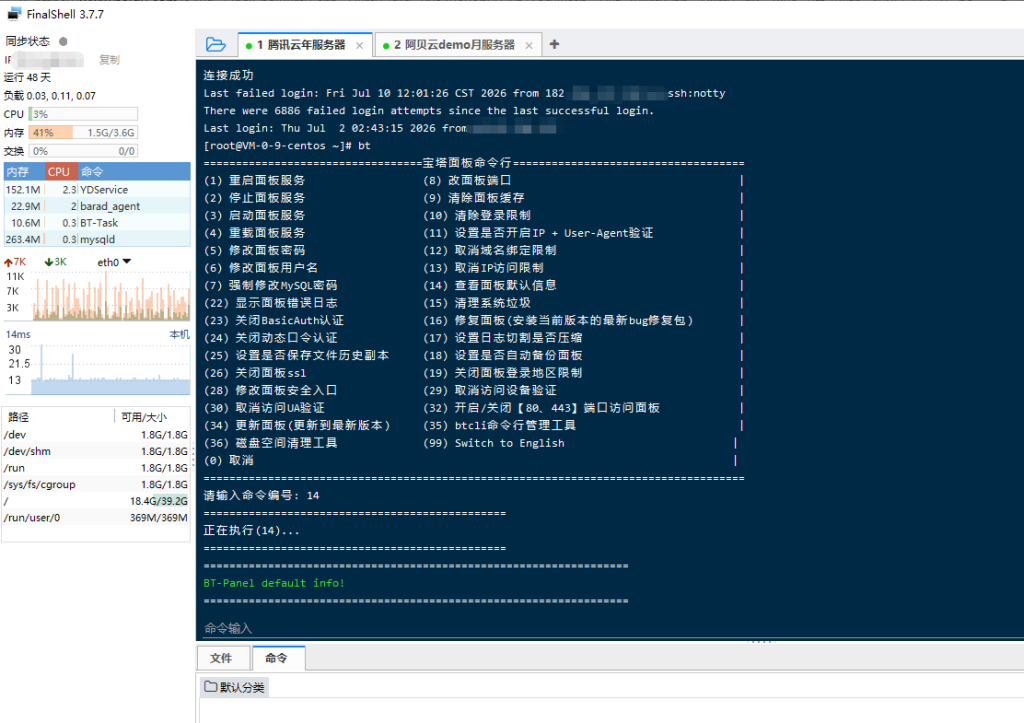Click the 复制 link next to IP
The width and height of the screenshot is (1024, 723).
109,59
